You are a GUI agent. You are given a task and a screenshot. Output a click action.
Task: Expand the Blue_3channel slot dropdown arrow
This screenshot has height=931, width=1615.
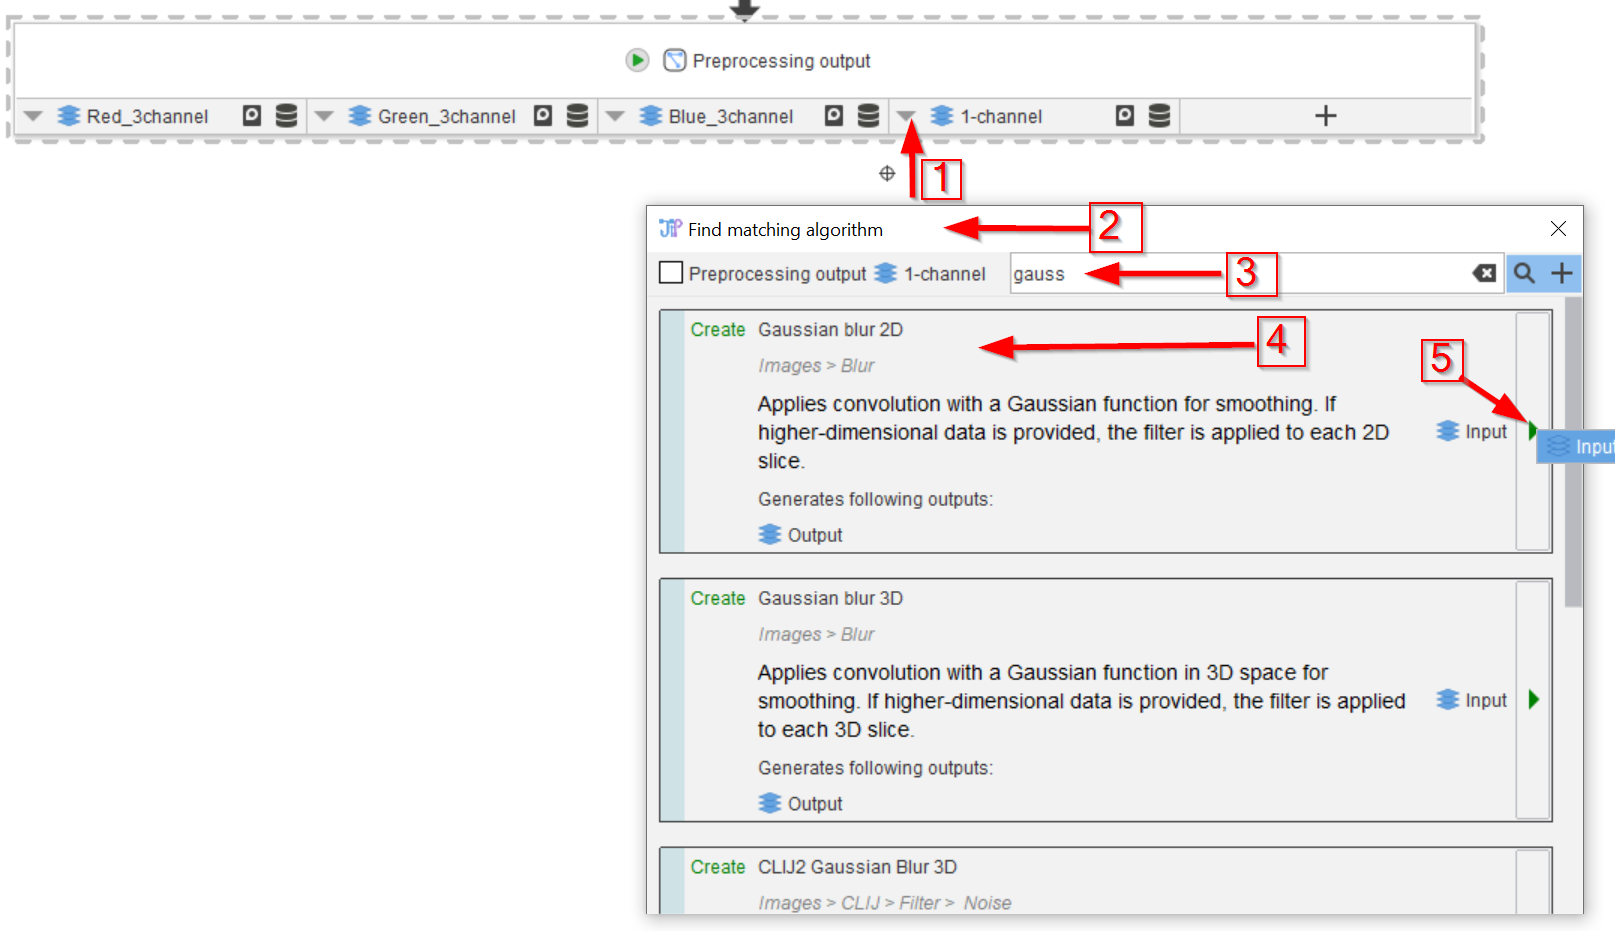(x=615, y=116)
